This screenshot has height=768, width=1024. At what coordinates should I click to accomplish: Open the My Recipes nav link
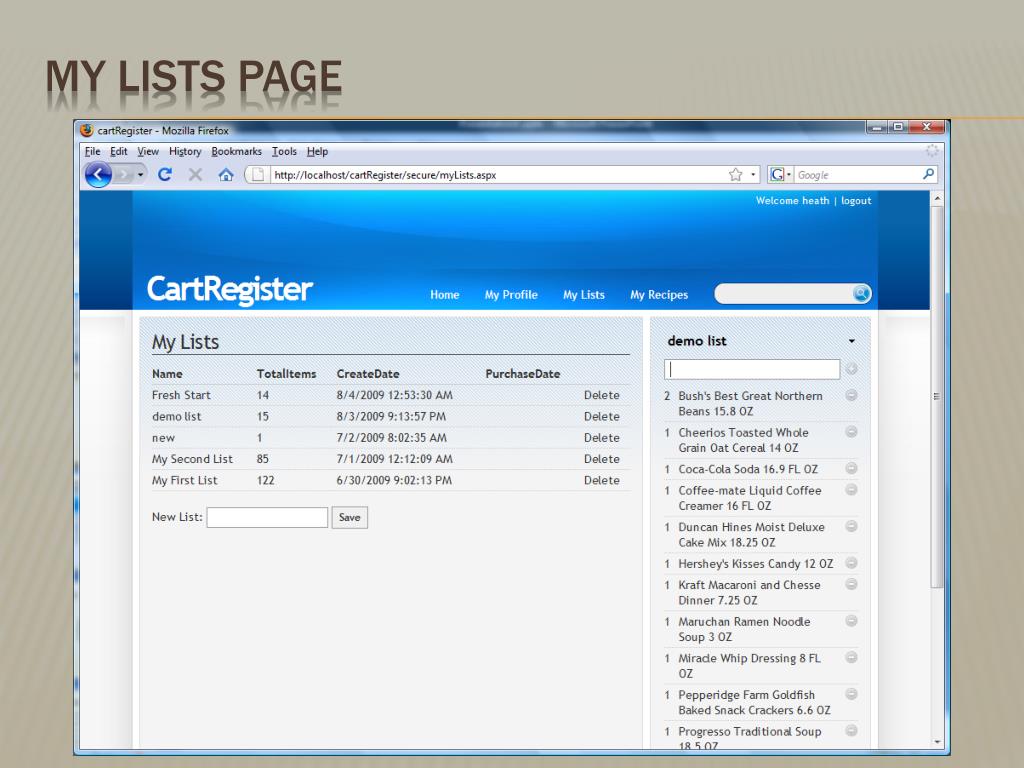tap(659, 295)
